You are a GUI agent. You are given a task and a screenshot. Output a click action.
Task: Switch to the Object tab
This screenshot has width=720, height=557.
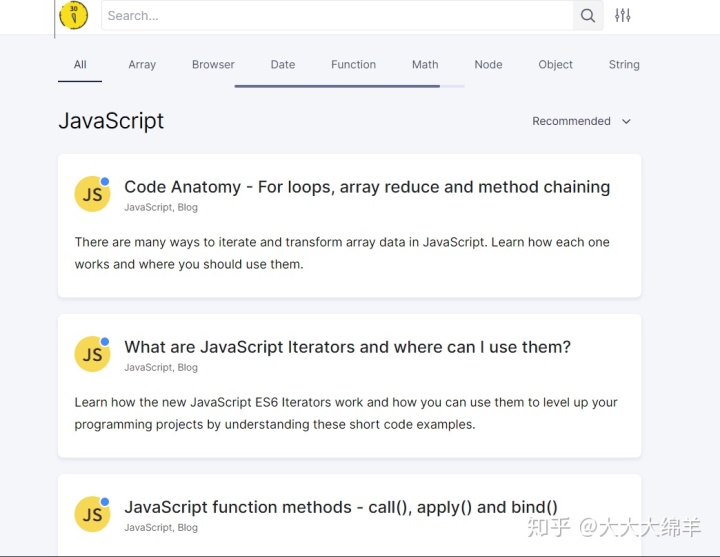point(555,65)
